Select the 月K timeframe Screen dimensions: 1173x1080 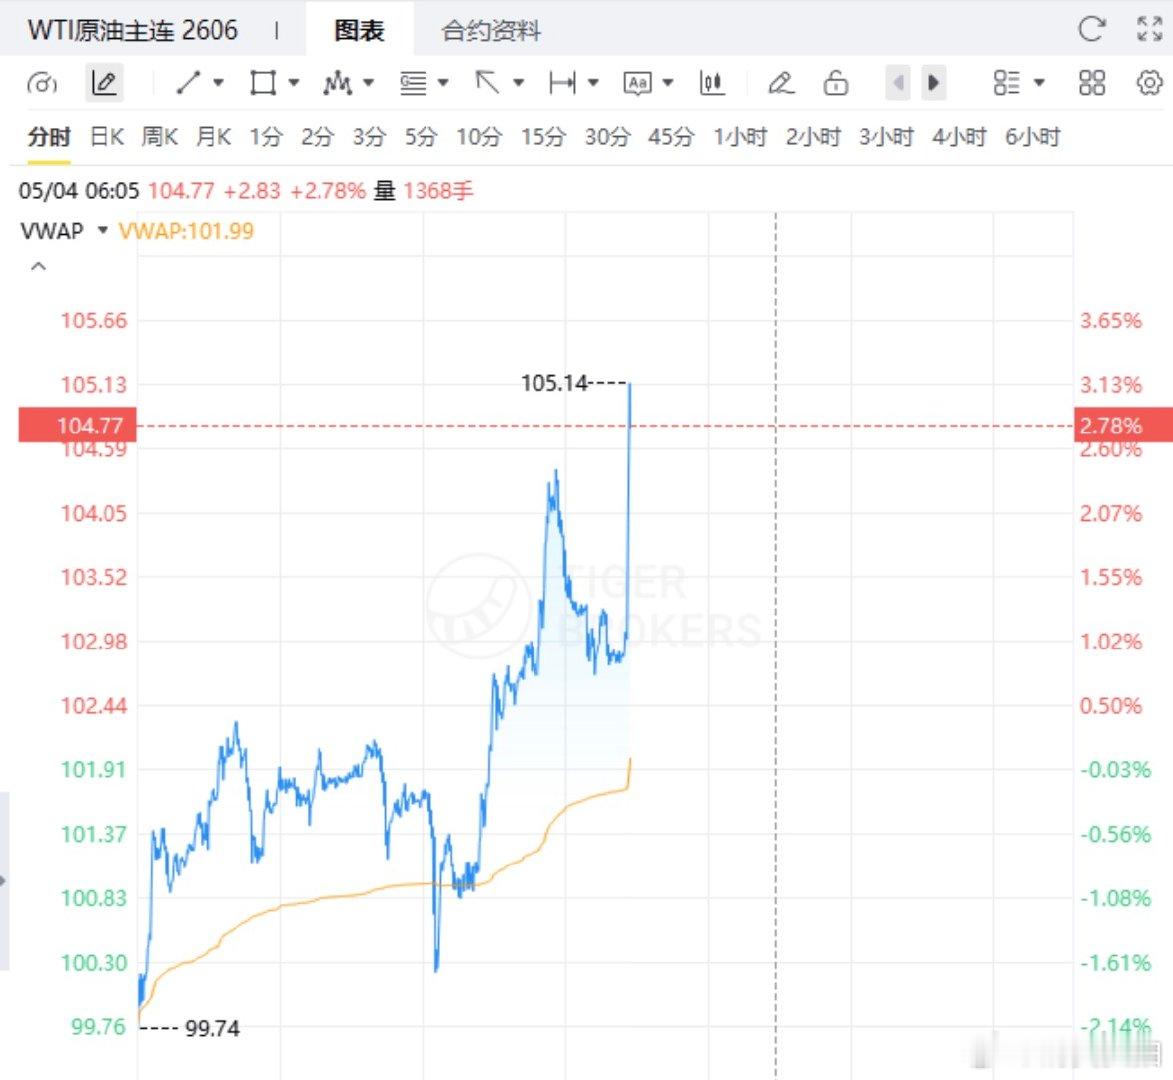coord(213,137)
